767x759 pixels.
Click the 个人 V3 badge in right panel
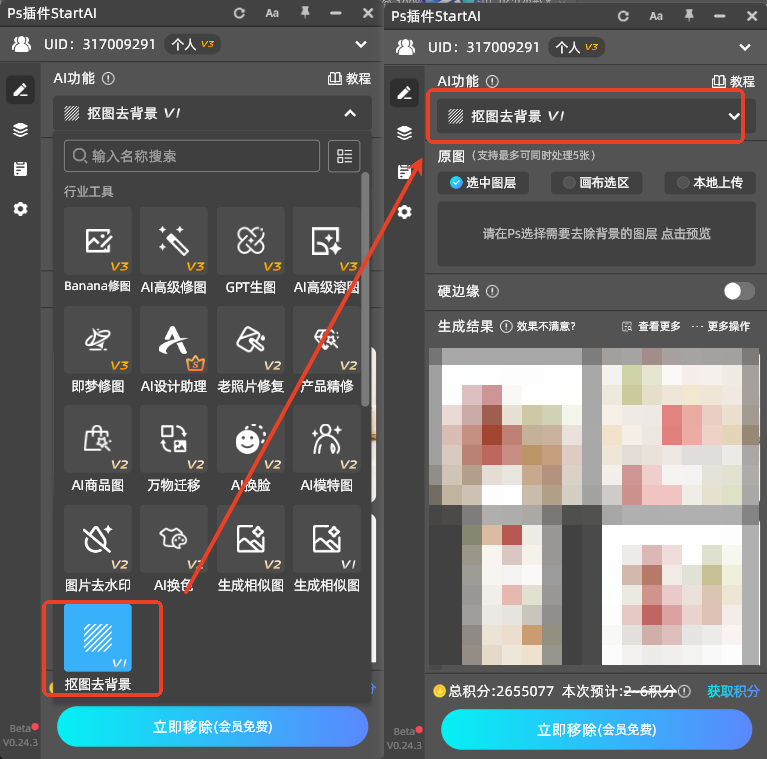[577, 47]
